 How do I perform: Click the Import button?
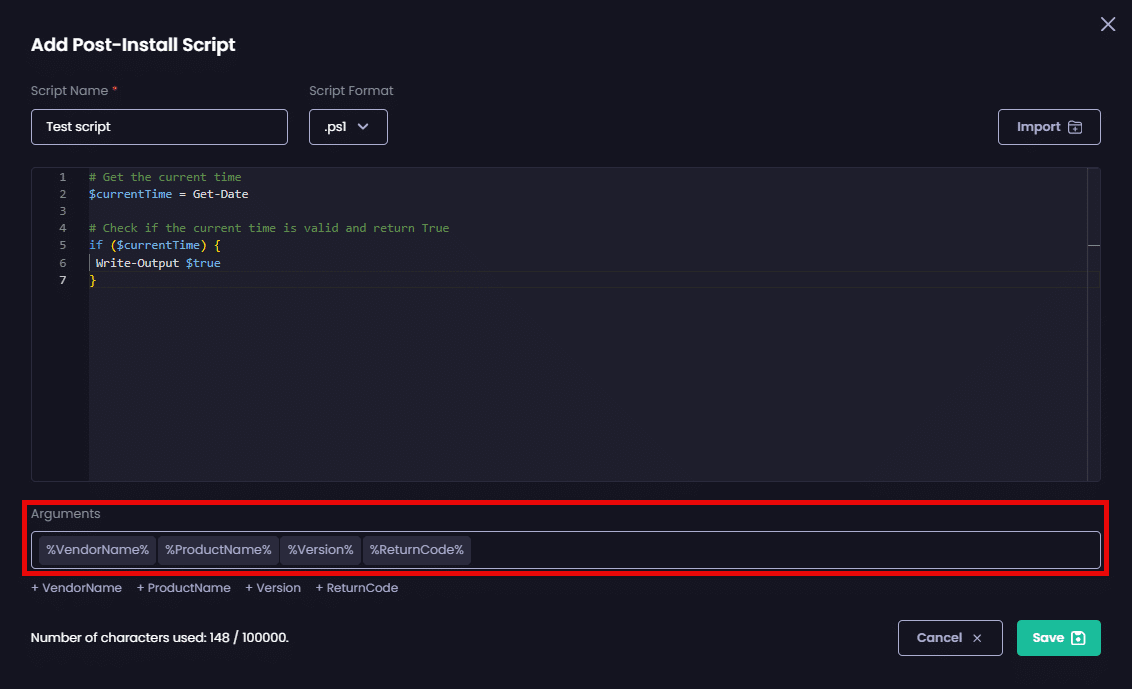(1049, 127)
